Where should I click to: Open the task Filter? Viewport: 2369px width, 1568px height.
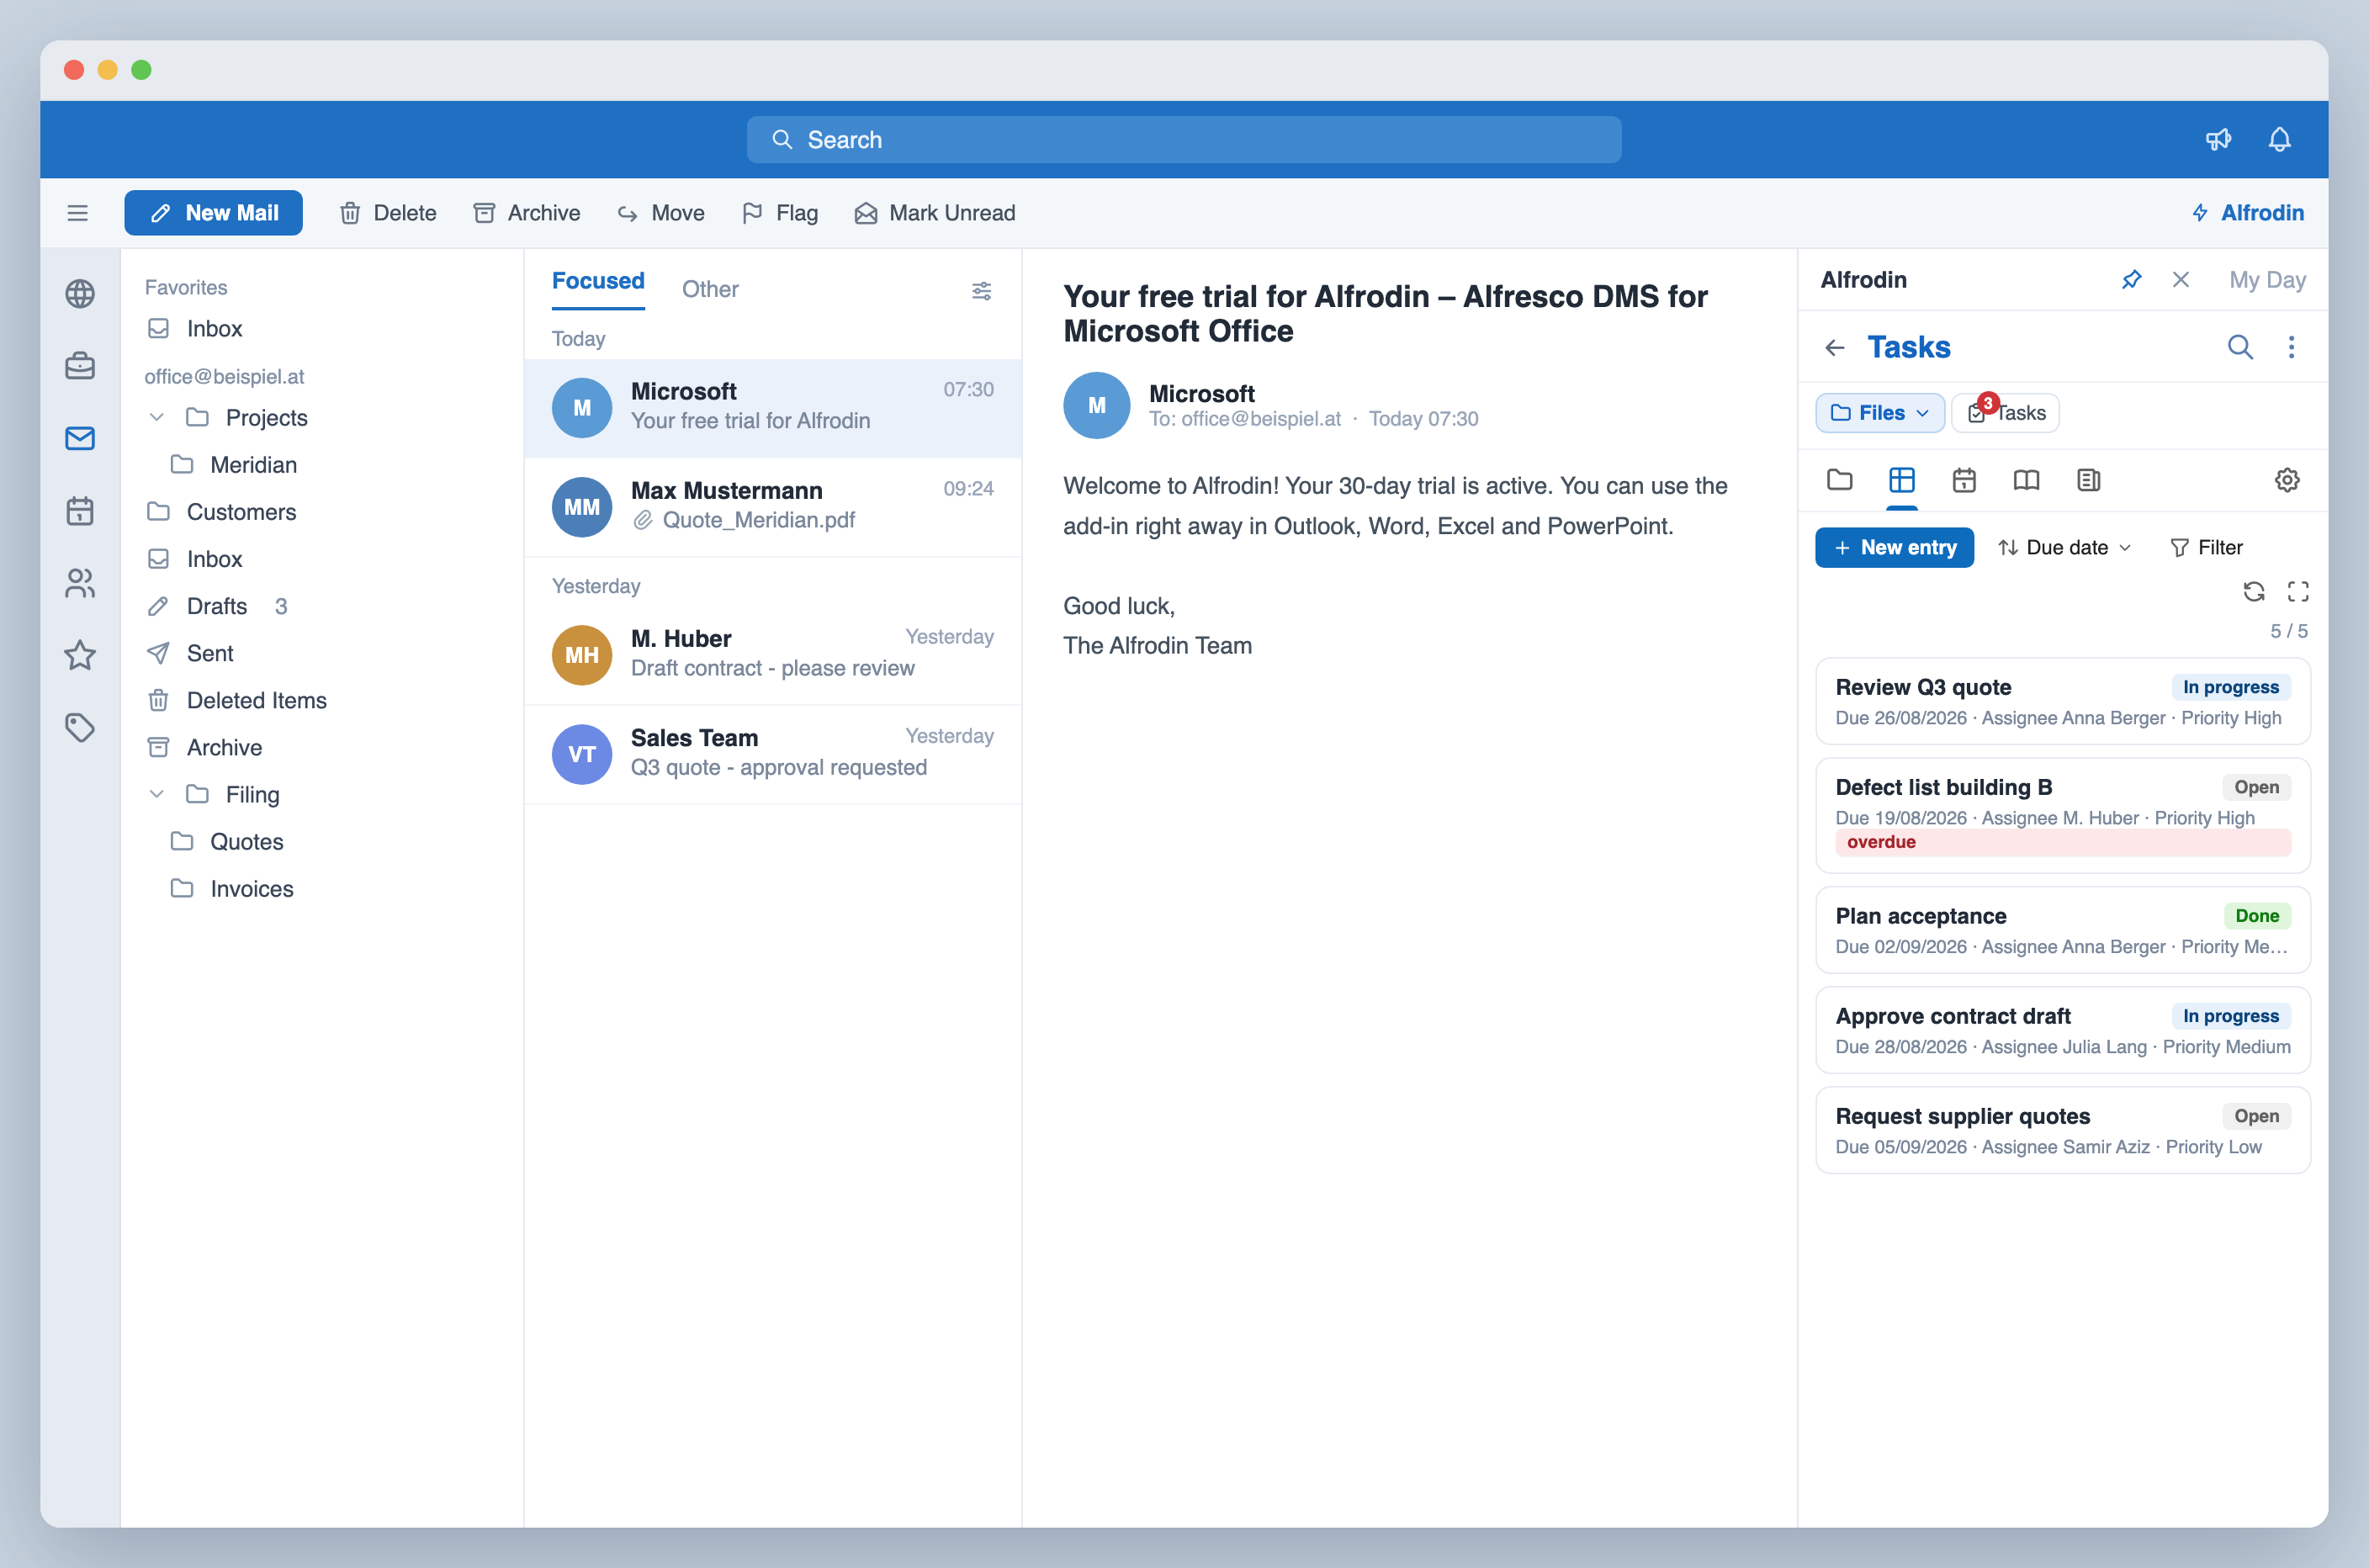(x=2206, y=548)
